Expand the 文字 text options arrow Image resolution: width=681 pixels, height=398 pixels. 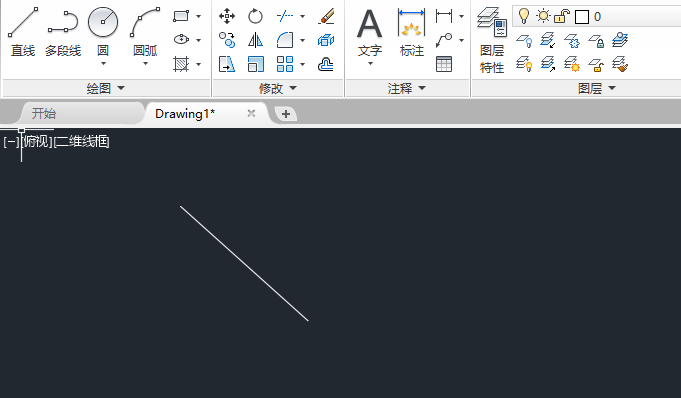pyautogui.click(x=370, y=64)
